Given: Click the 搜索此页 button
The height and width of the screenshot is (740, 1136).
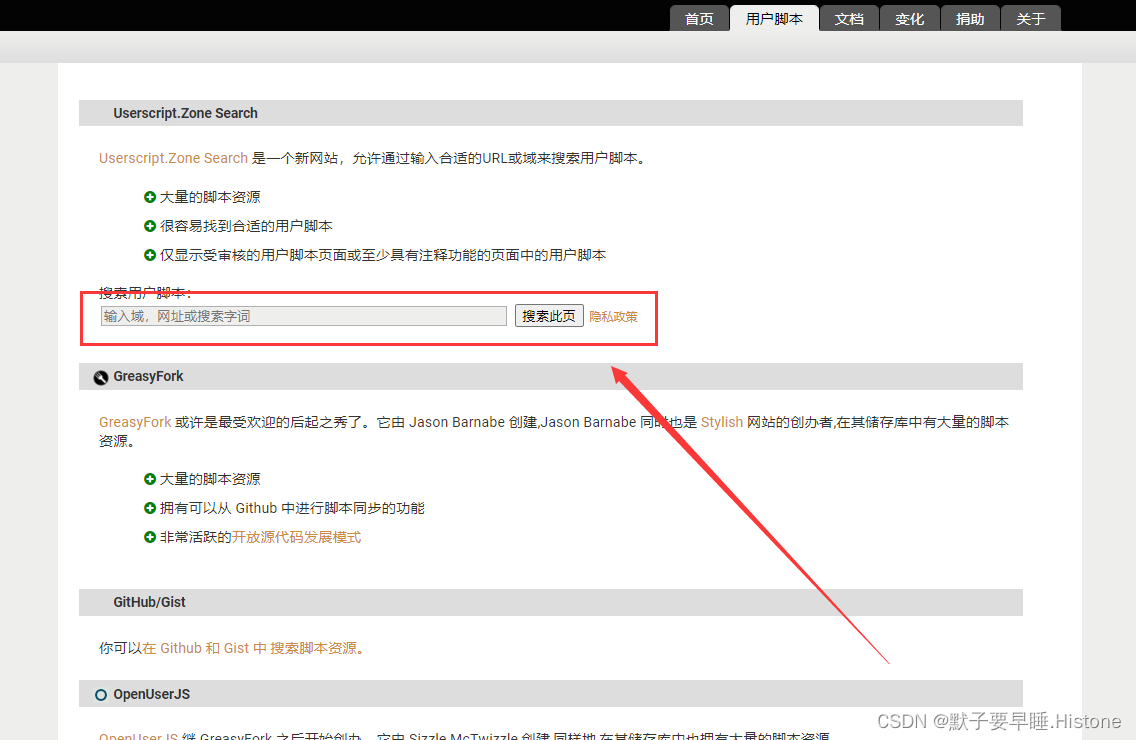Looking at the screenshot, I should pos(549,316).
